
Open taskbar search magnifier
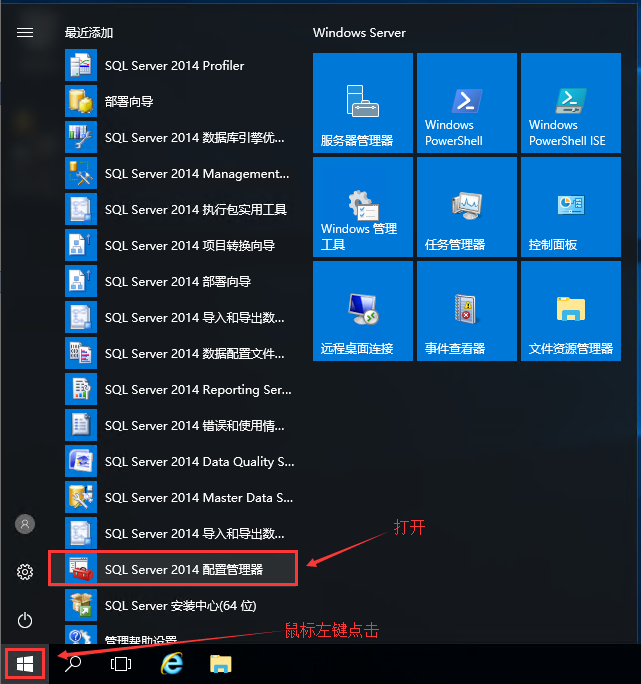73,664
